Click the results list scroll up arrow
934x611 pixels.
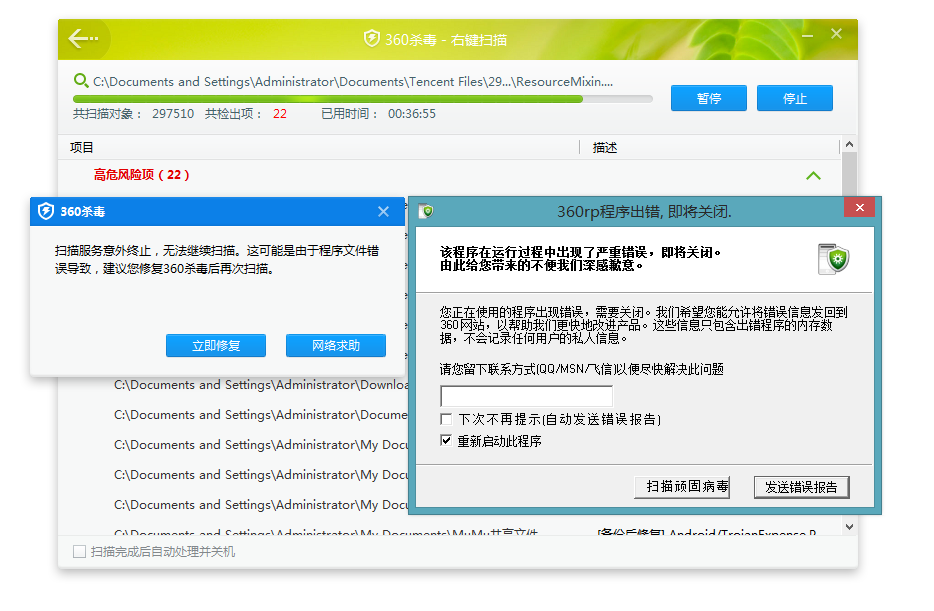849,145
